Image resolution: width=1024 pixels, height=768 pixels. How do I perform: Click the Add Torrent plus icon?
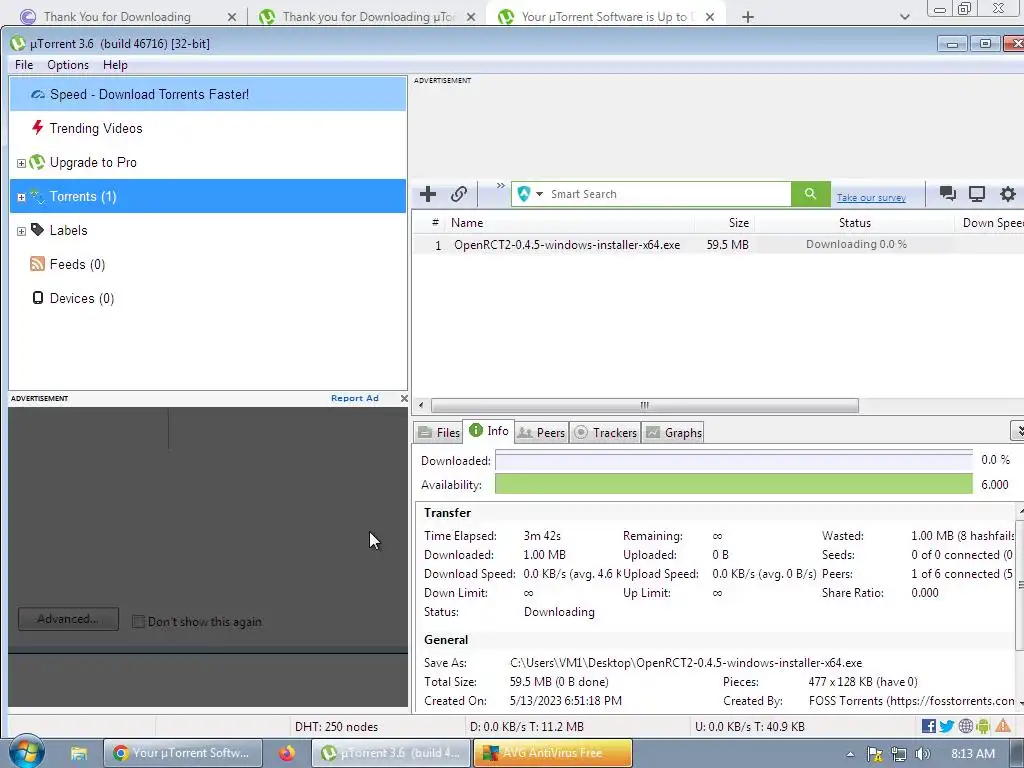pyautogui.click(x=428, y=194)
